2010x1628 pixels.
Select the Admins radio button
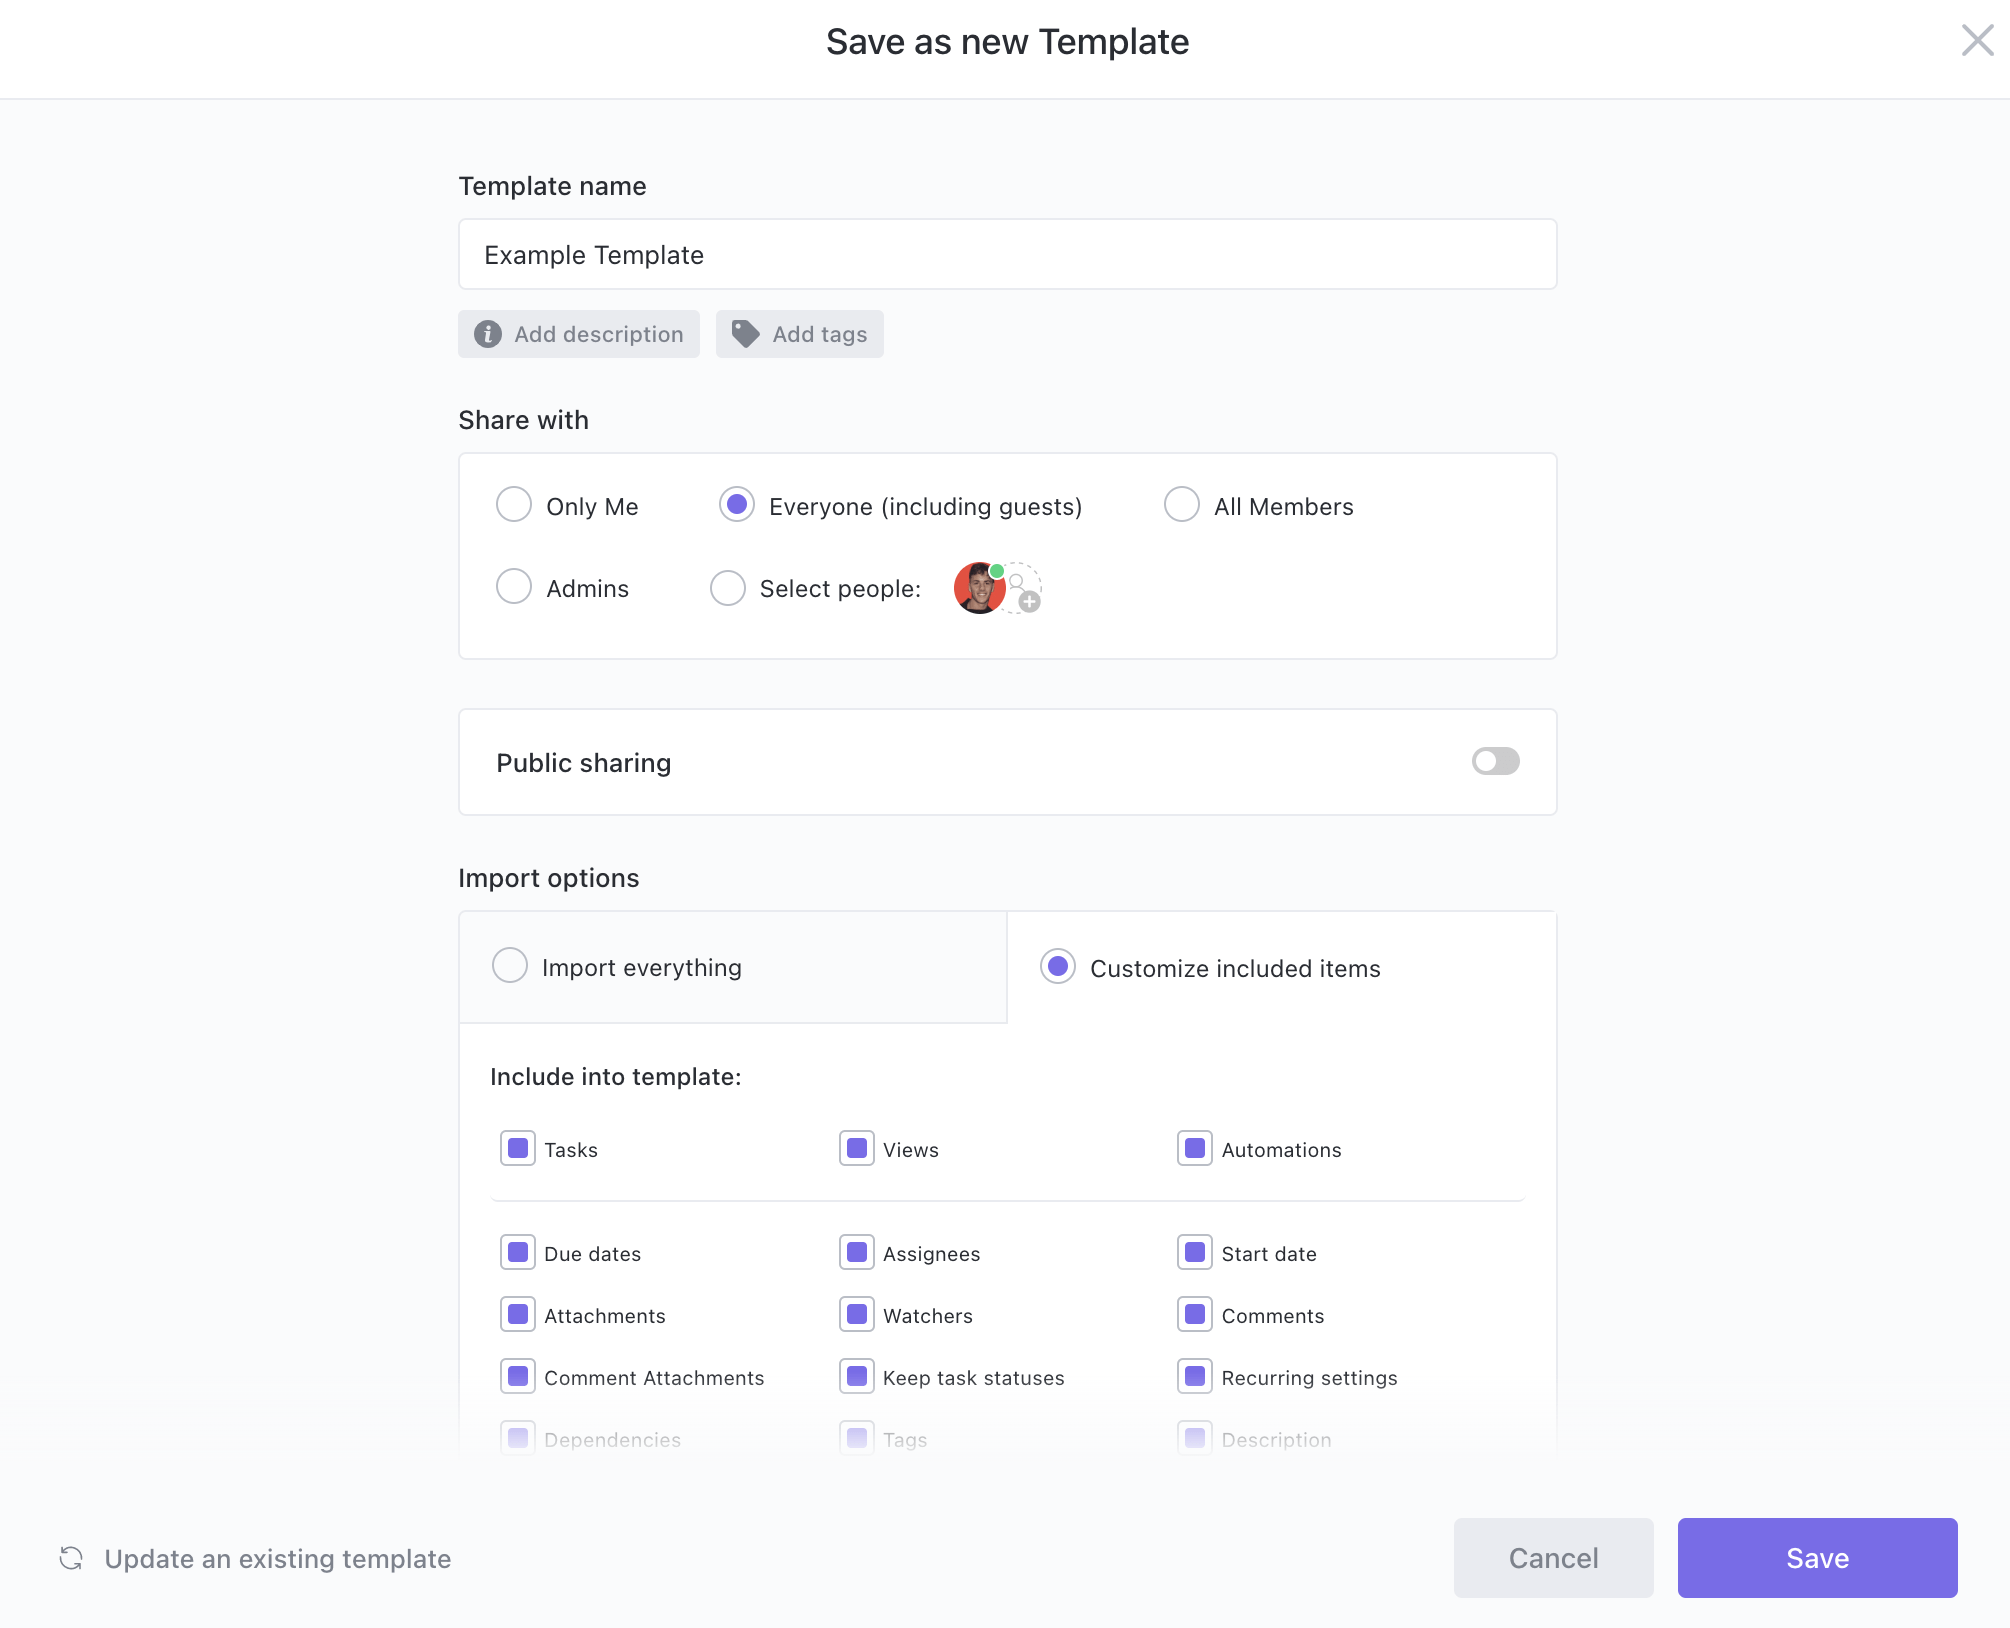(514, 587)
